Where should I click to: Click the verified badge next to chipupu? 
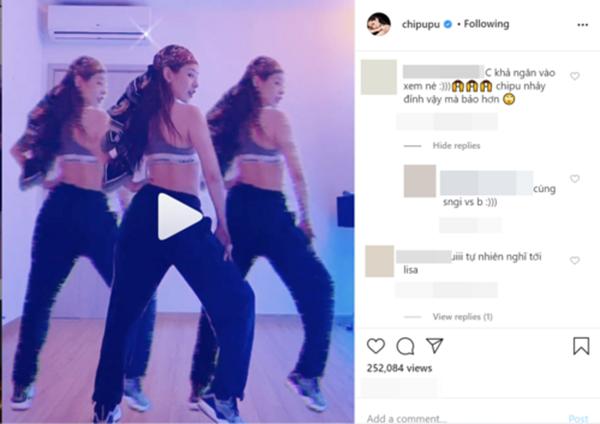(x=448, y=24)
